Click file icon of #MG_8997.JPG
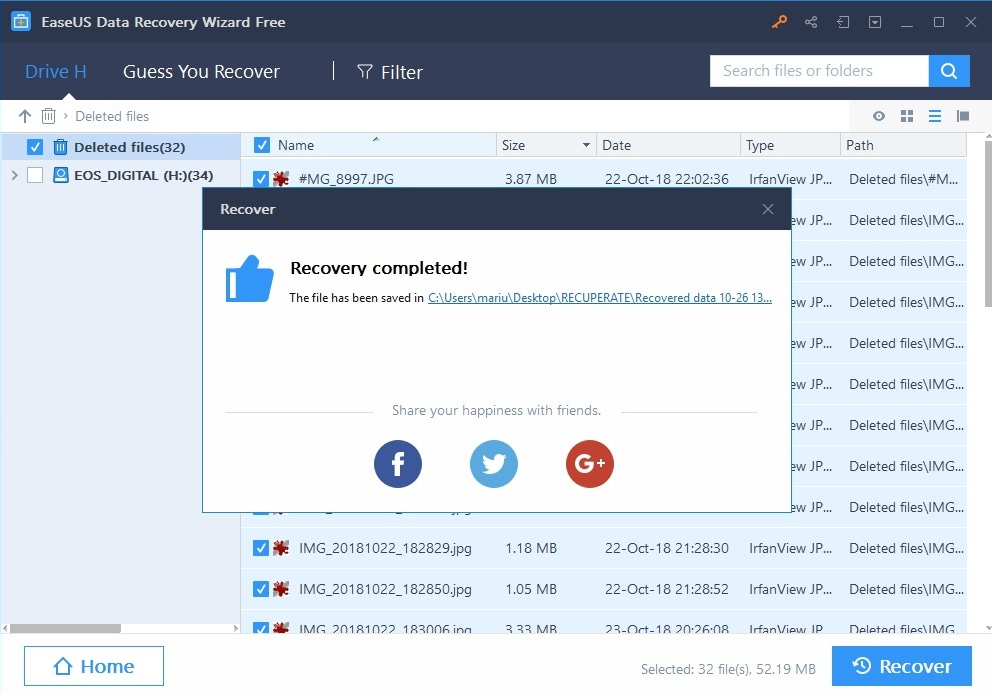 tap(281, 179)
